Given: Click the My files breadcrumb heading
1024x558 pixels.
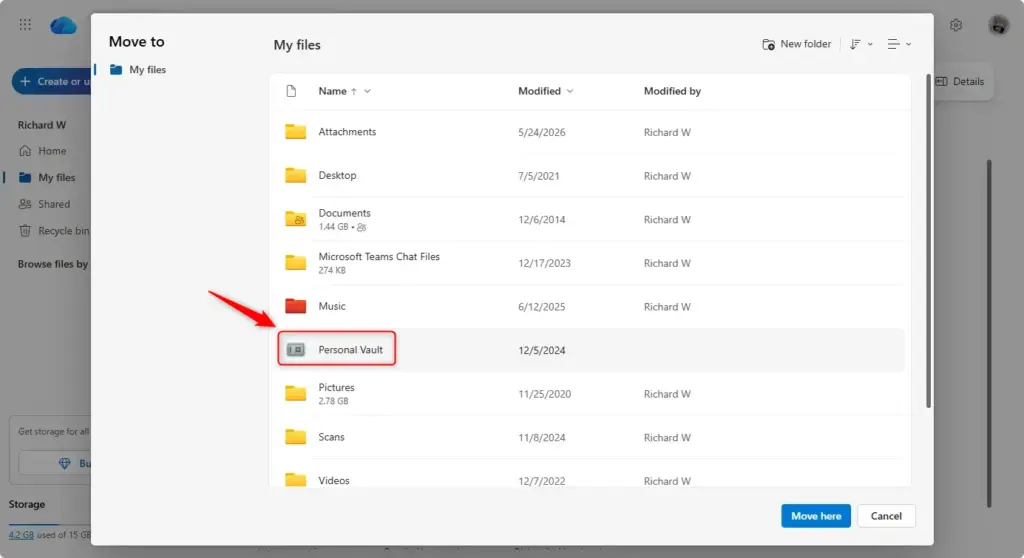Looking at the screenshot, I should pos(296,45).
